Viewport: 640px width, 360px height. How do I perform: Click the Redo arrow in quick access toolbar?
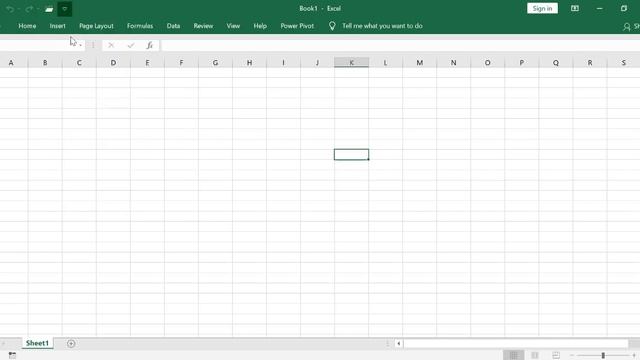(x=29, y=9)
